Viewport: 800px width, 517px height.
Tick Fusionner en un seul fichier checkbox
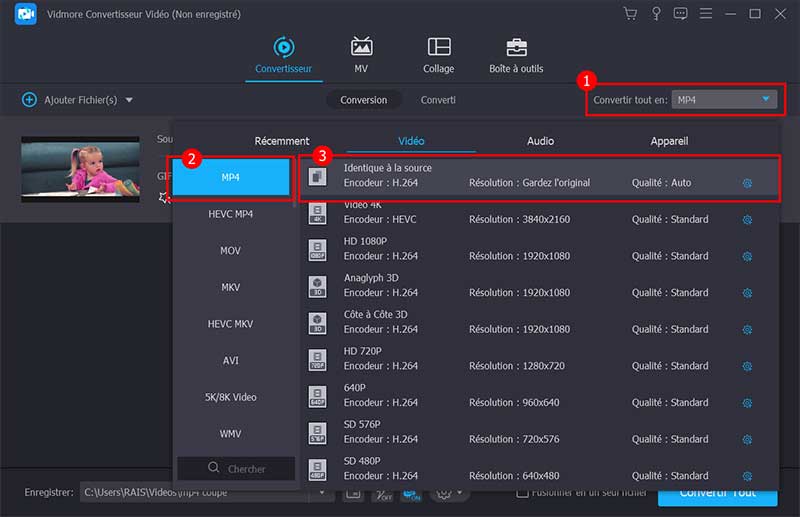[x=522, y=493]
